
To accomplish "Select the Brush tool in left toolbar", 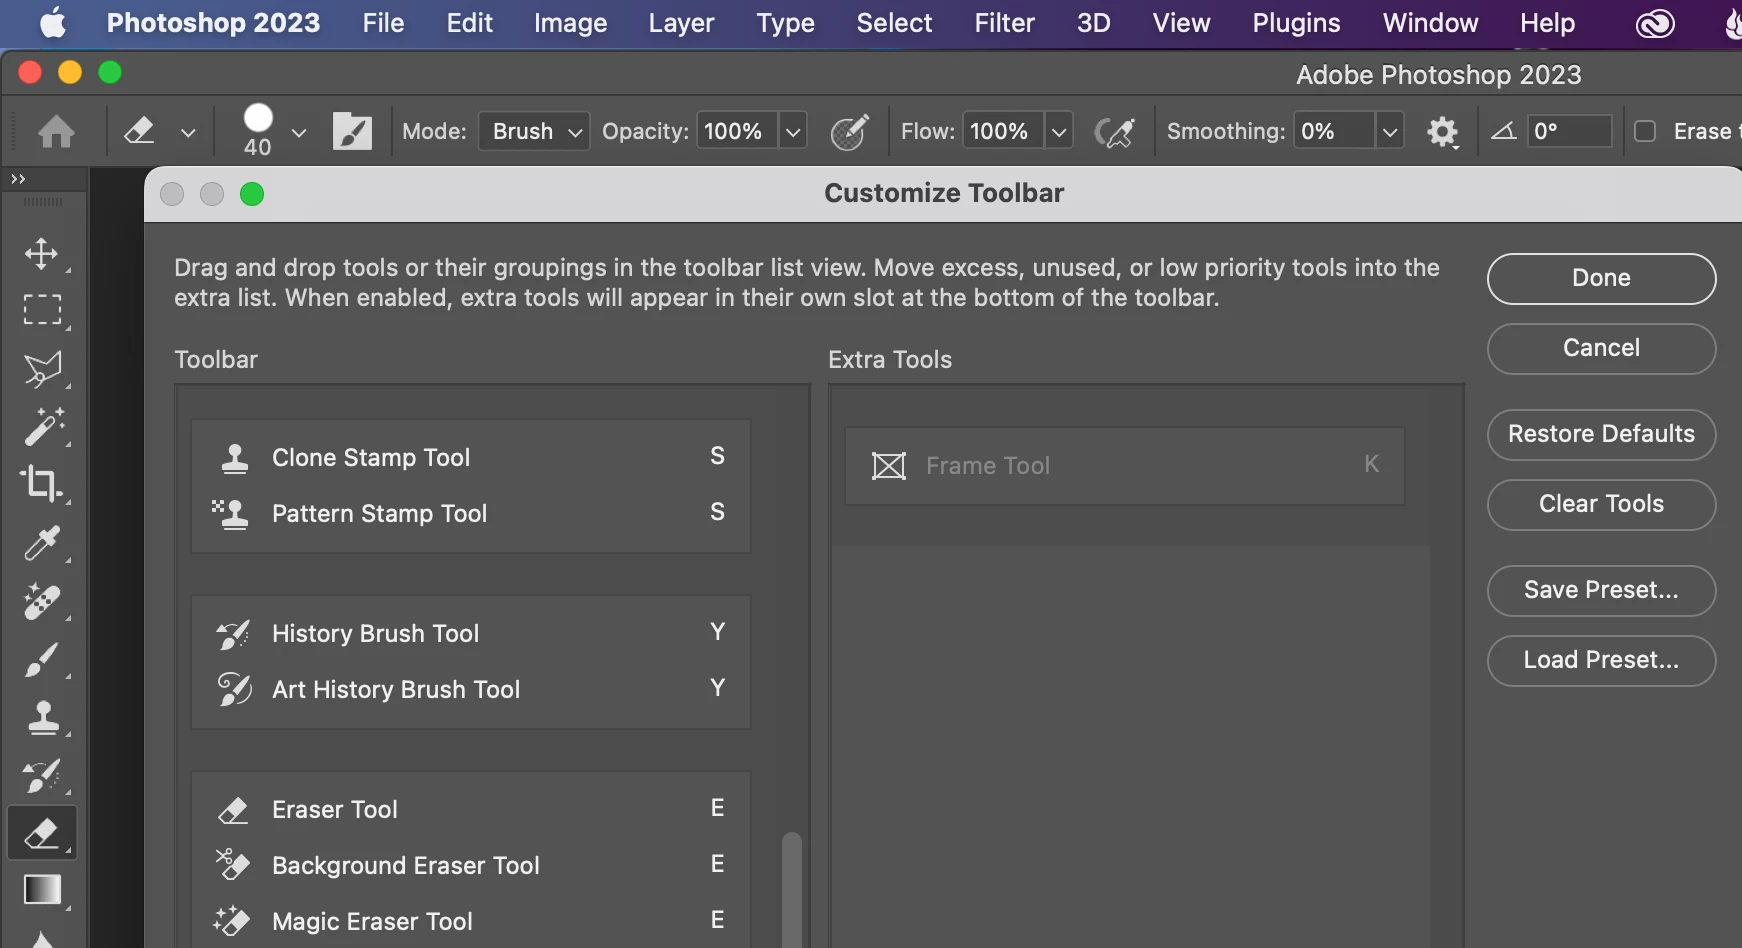I will pyautogui.click(x=42, y=660).
